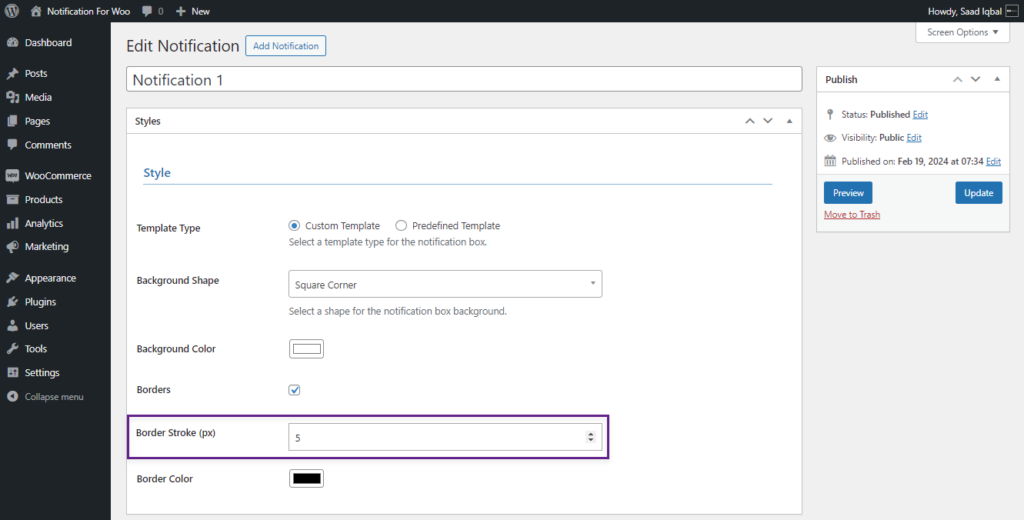Click the Style section heading
The image size is (1024, 520).
point(157,173)
